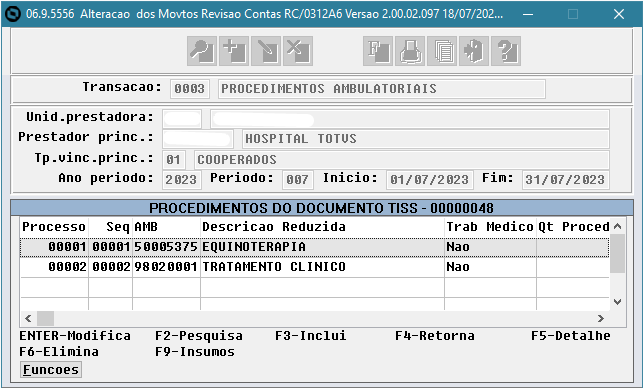Click the delete record toolbar icon
The height and width of the screenshot is (388, 643).
(298, 51)
